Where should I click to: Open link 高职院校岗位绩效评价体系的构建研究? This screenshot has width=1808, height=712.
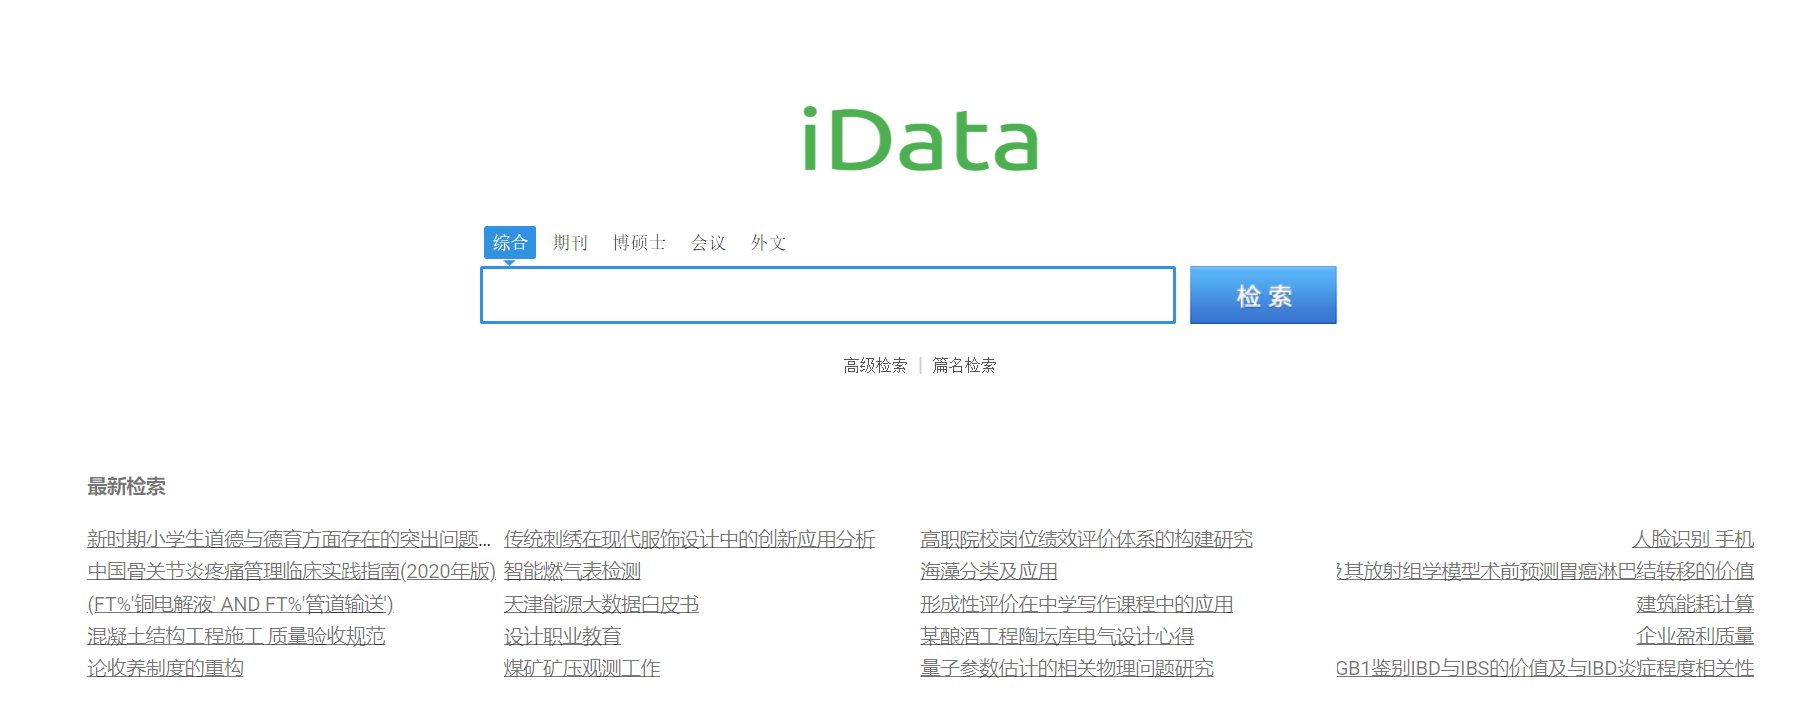1086,540
